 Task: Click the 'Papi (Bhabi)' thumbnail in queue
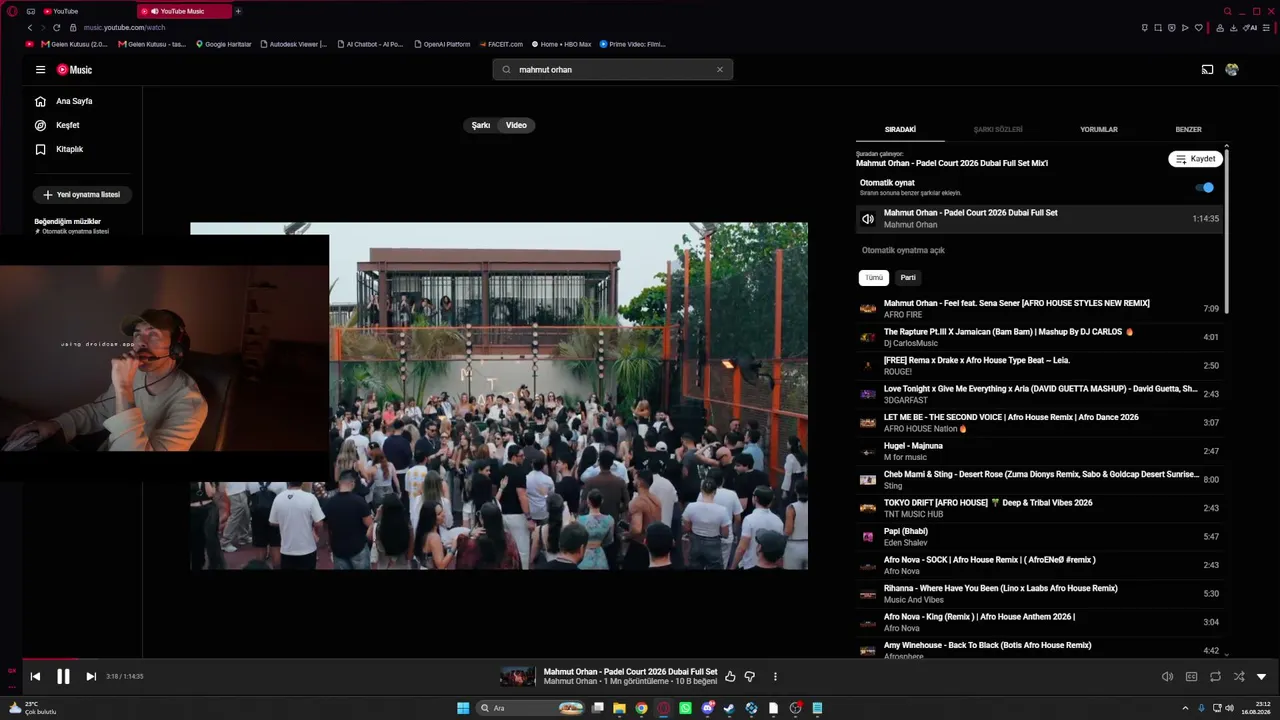point(868,537)
